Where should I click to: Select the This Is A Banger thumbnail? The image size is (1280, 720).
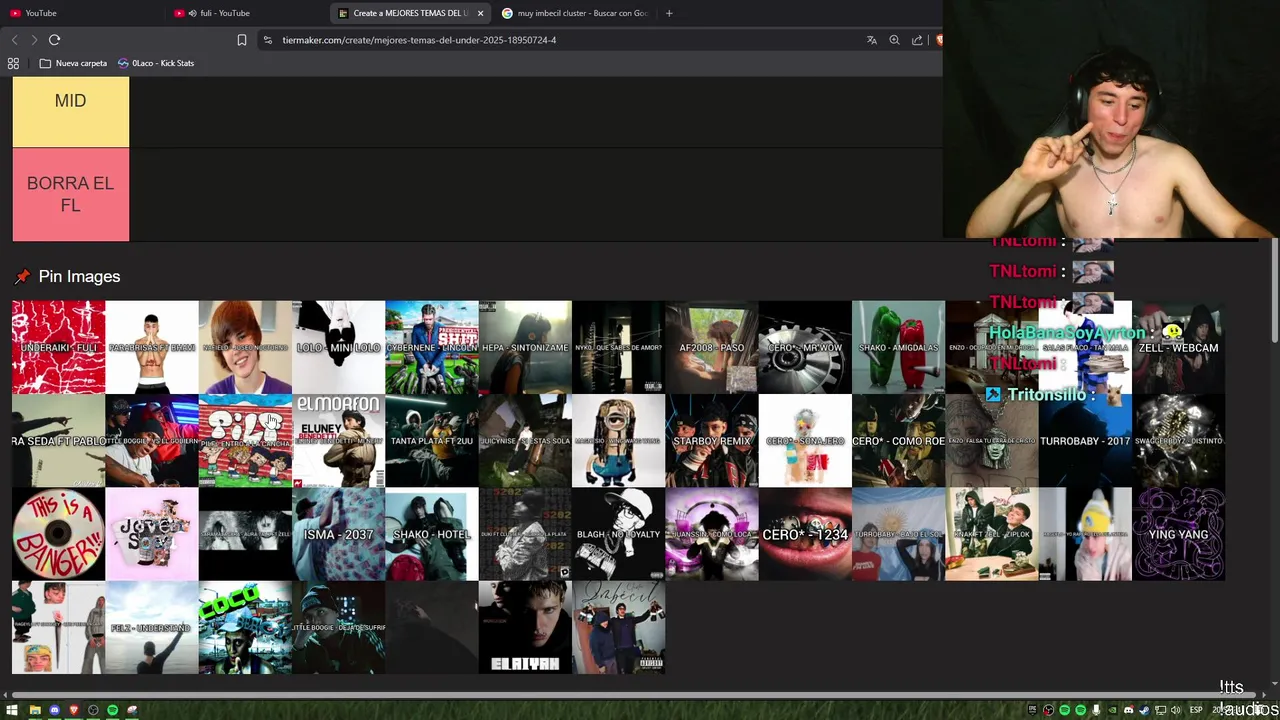click(58, 534)
